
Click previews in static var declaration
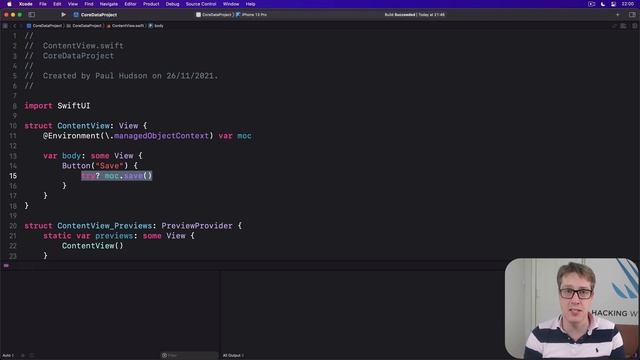pyautogui.click(x=114, y=236)
